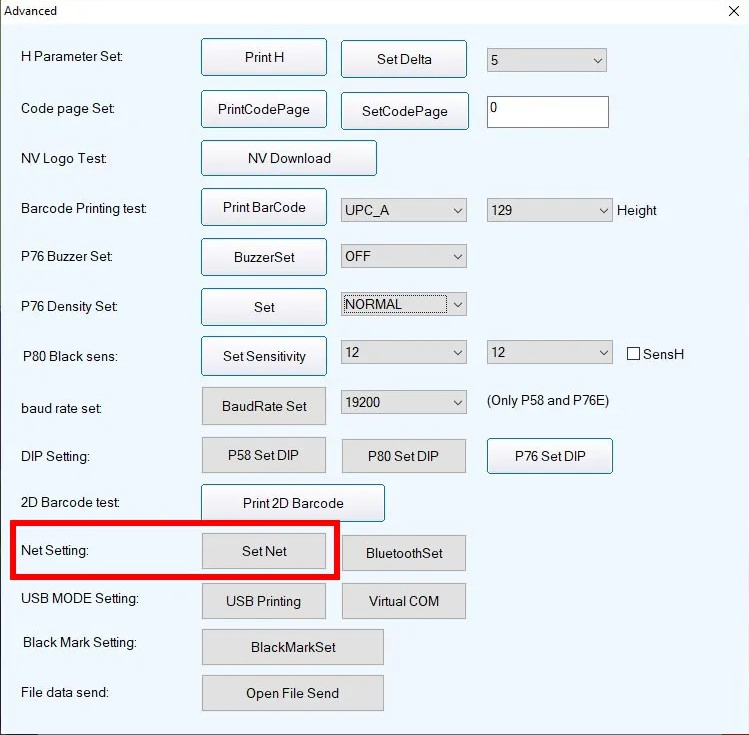Enable the SensH checkbox
Image resolution: width=749 pixels, height=735 pixels.
[633, 354]
